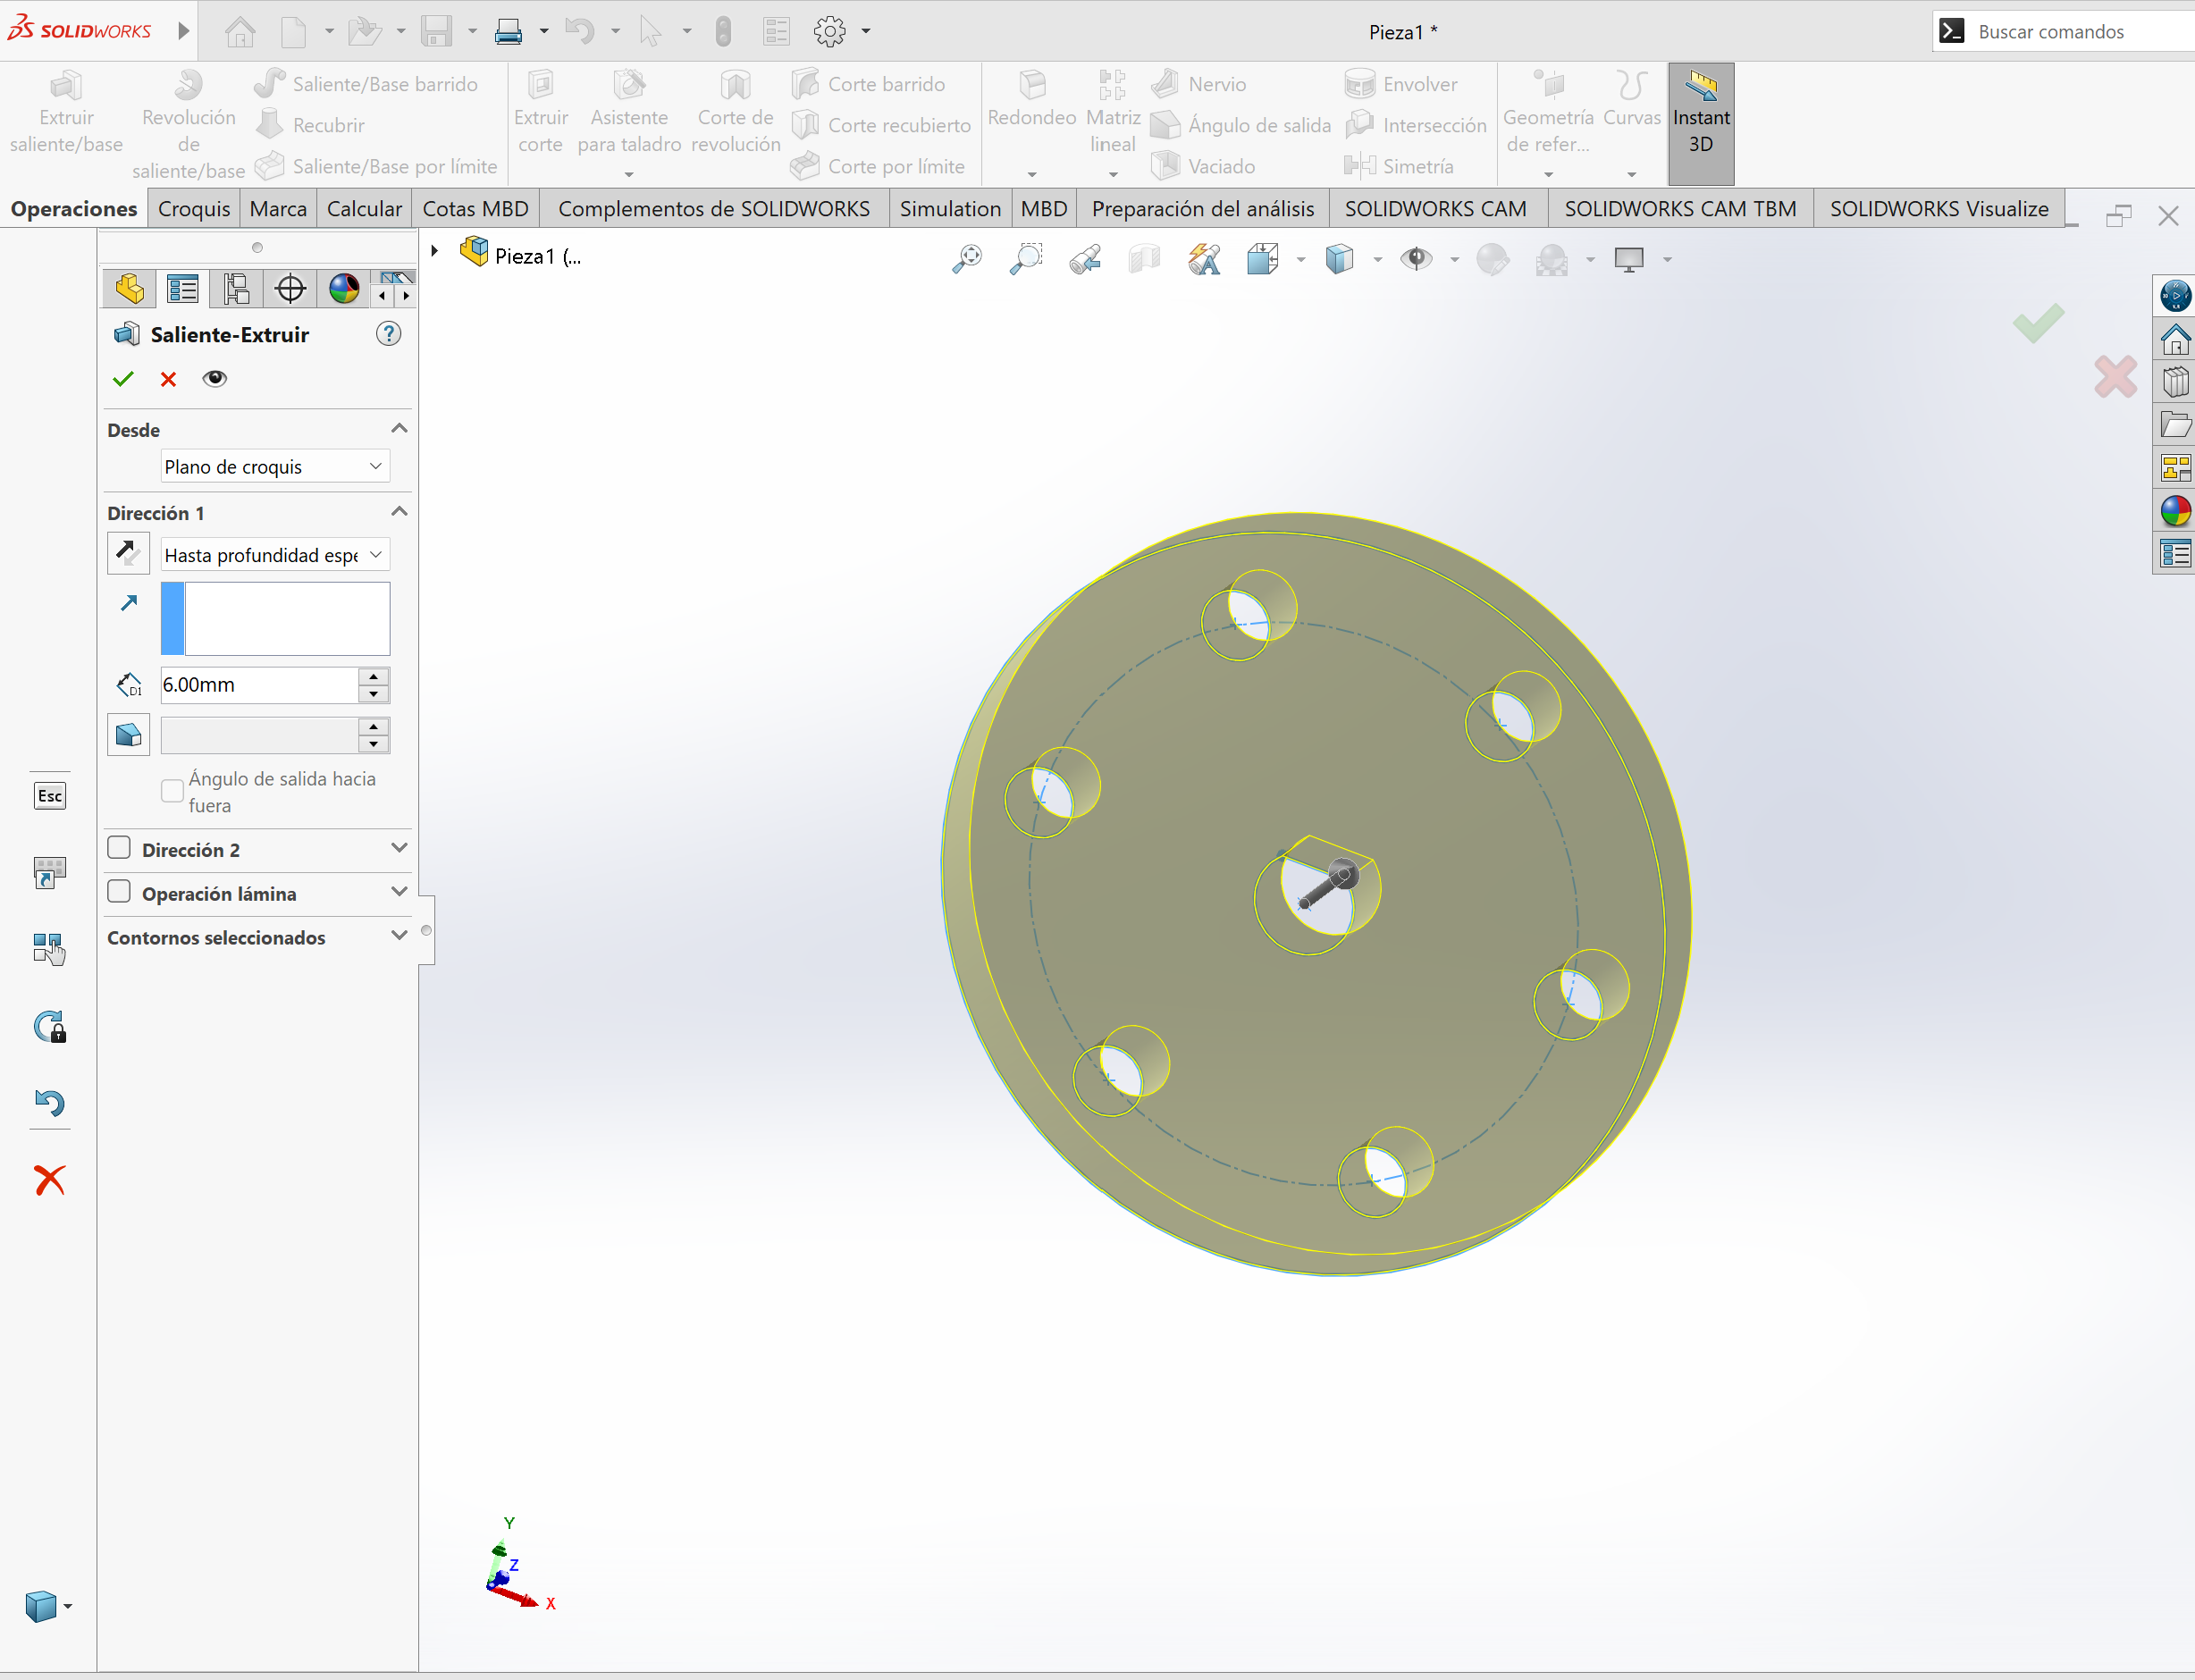Click the red X in left shortcut bar
Image resolution: width=2195 pixels, height=1680 pixels.
pyautogui.click(x=50, y=1180)
